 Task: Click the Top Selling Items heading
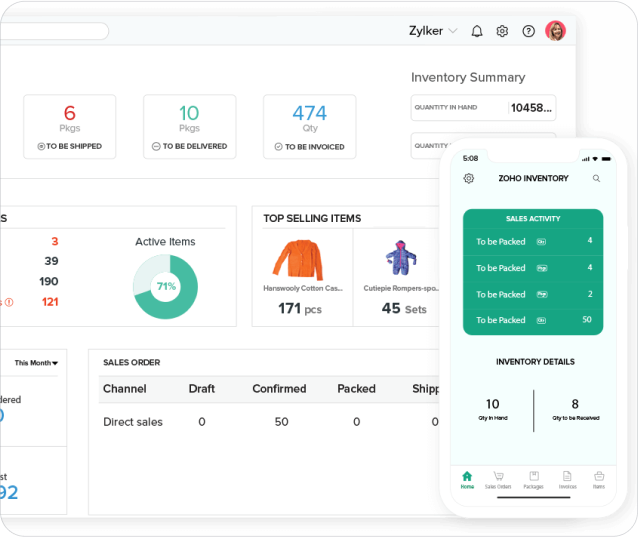coord(312,218)
